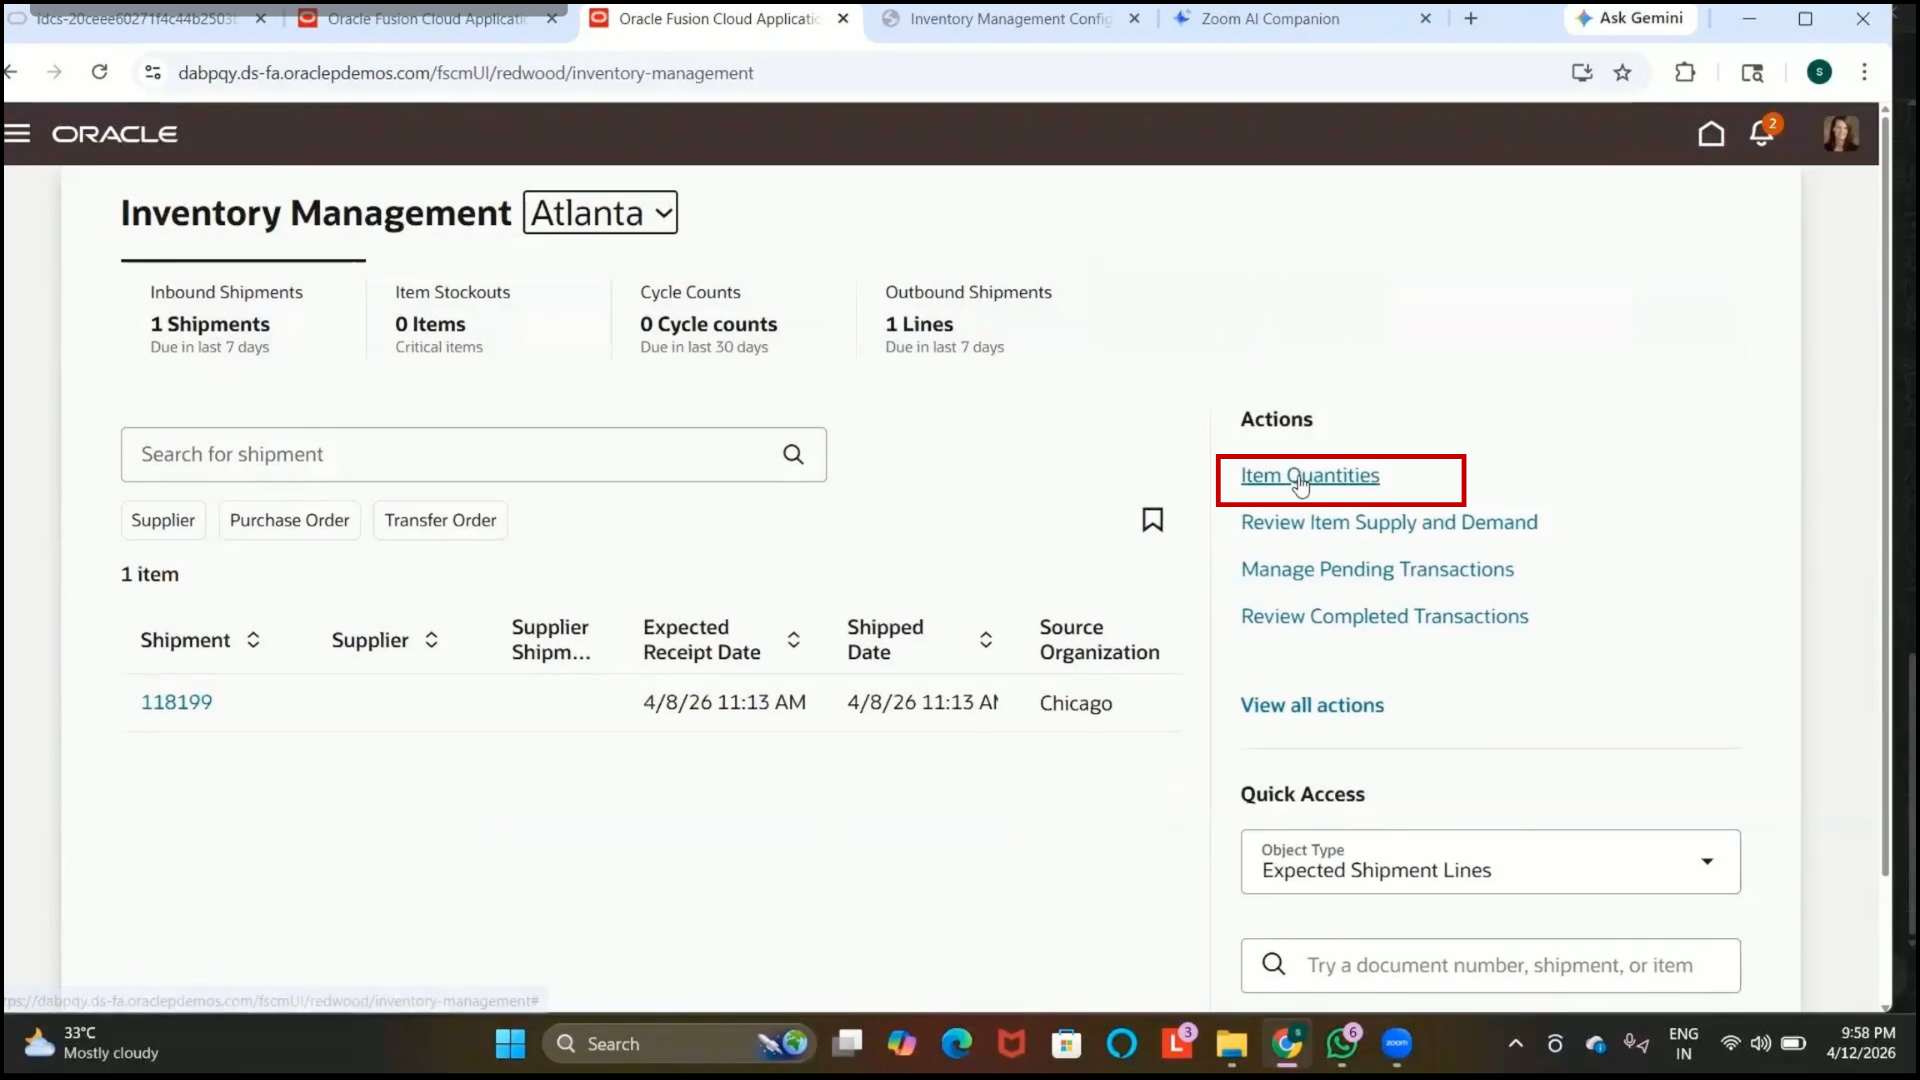Open Chrome profile S avatar
The image size is (1920, 1080).
coord(1819,72)
